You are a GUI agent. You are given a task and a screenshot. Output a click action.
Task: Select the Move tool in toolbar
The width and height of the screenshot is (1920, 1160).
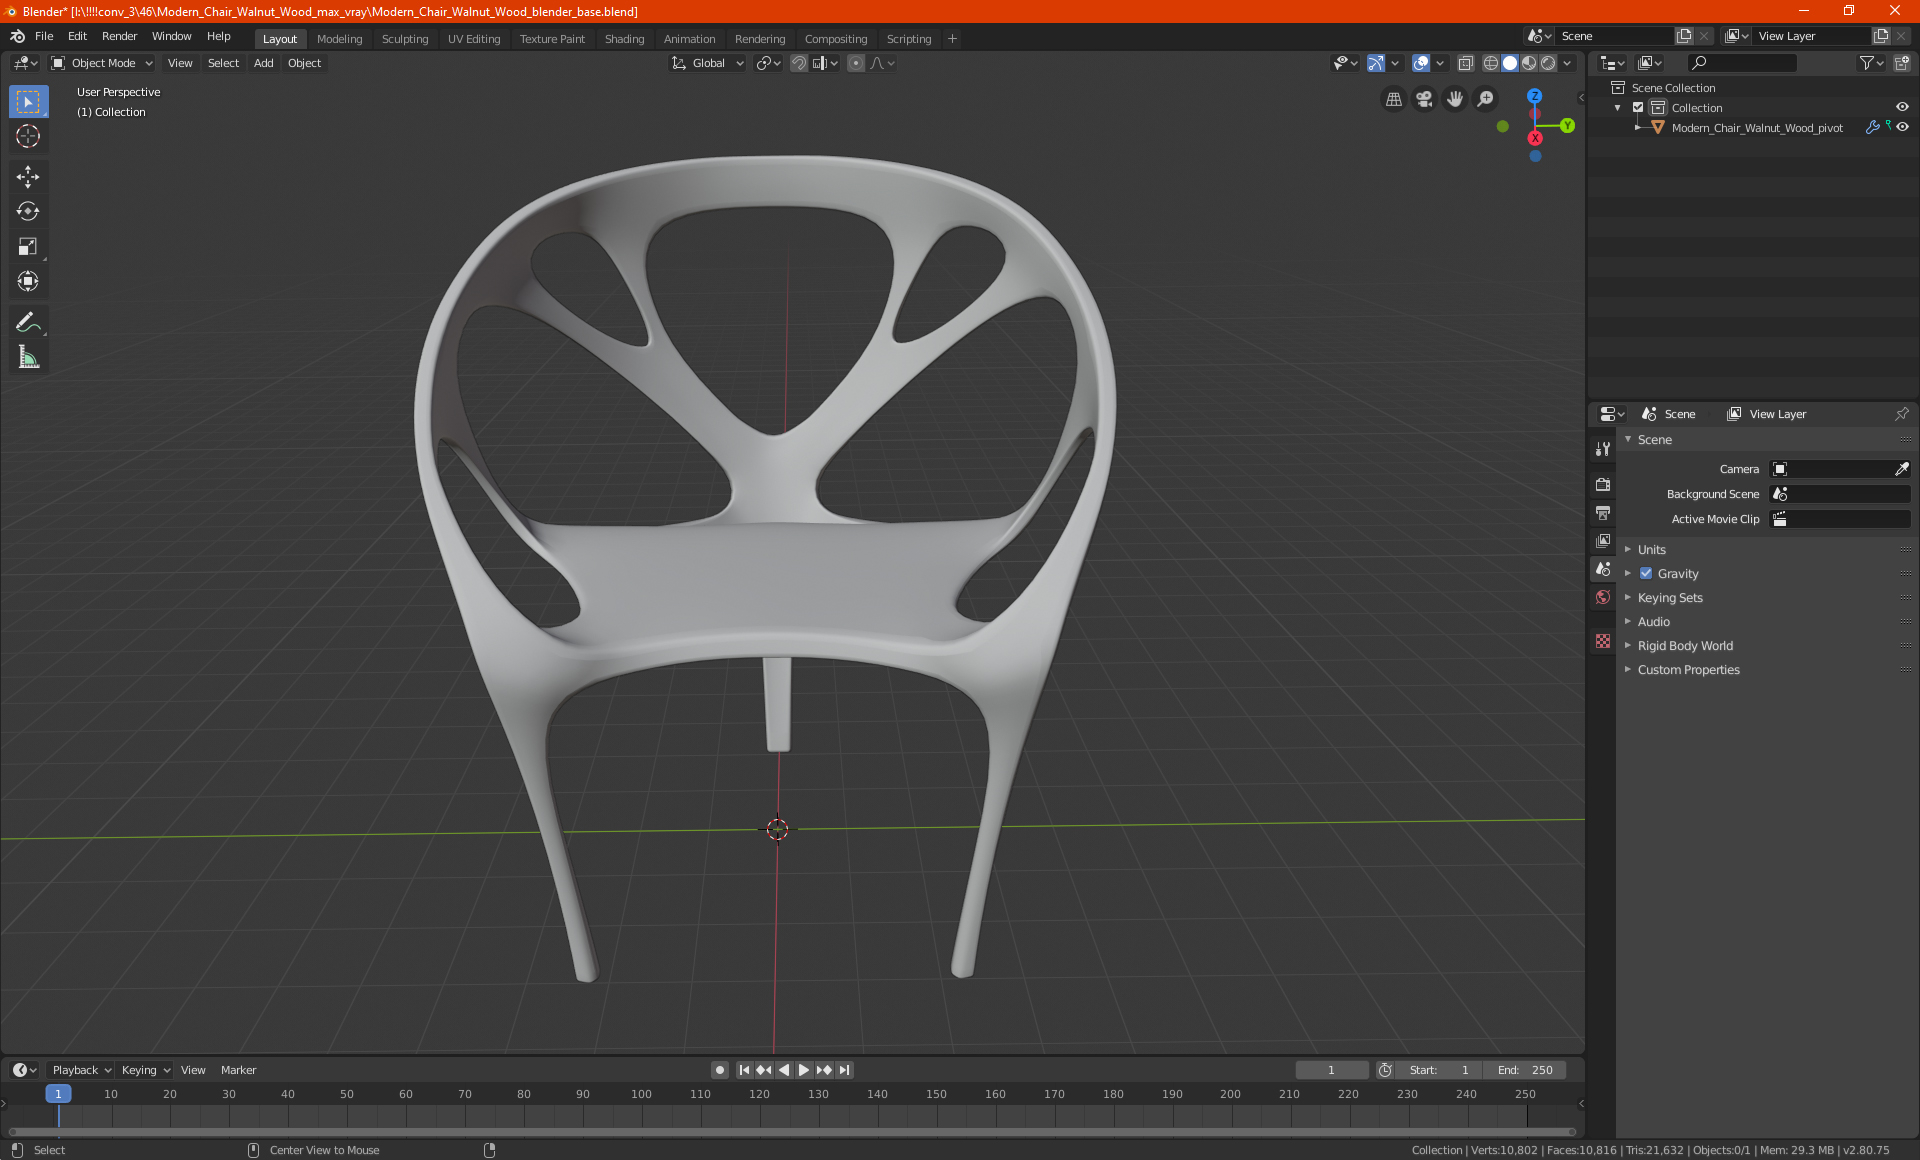click(x=28, y=177)
